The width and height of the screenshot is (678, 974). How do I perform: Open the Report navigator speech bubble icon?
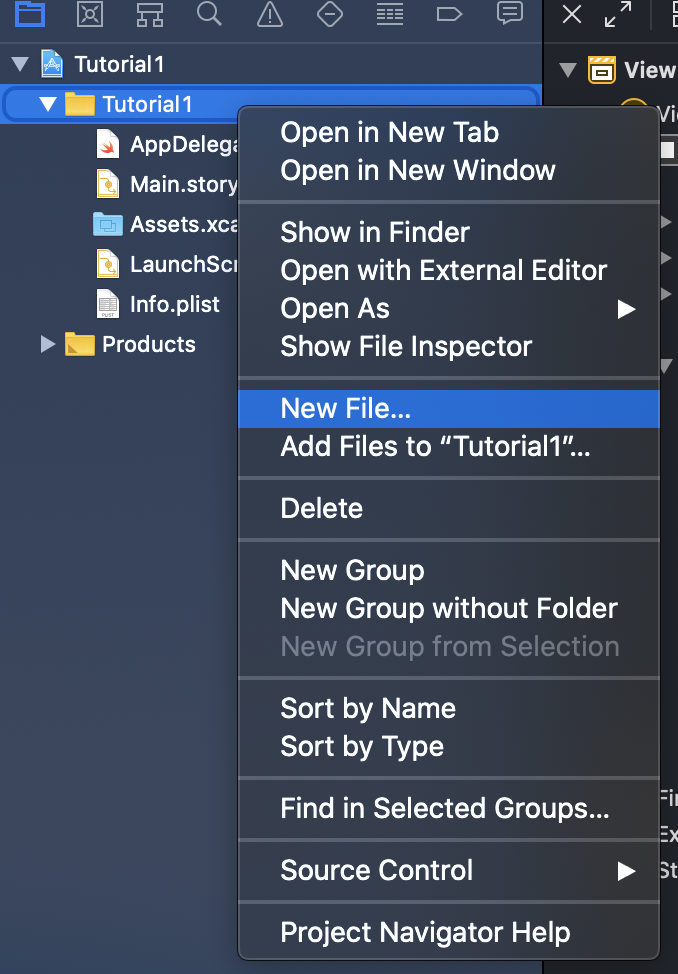pos(510,13)
